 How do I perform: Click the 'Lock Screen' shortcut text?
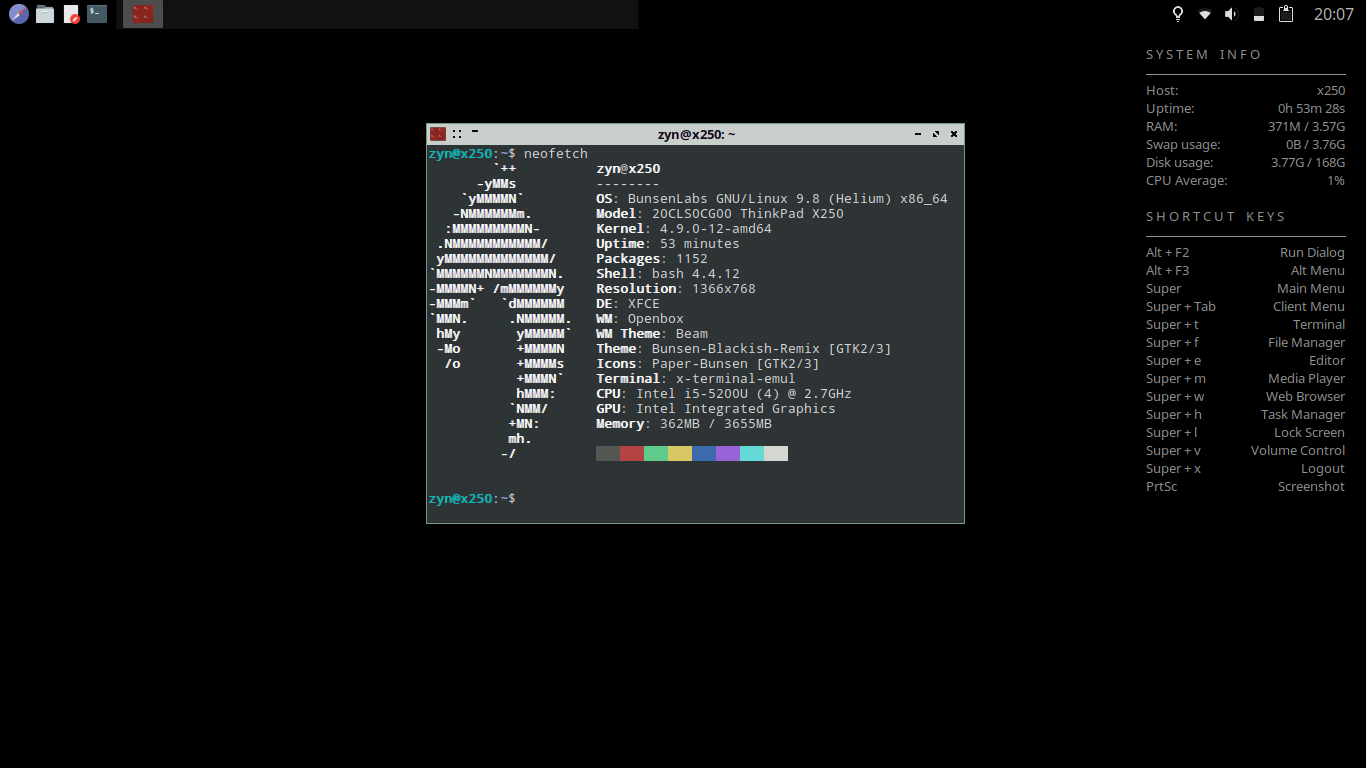pos(1309,433)
